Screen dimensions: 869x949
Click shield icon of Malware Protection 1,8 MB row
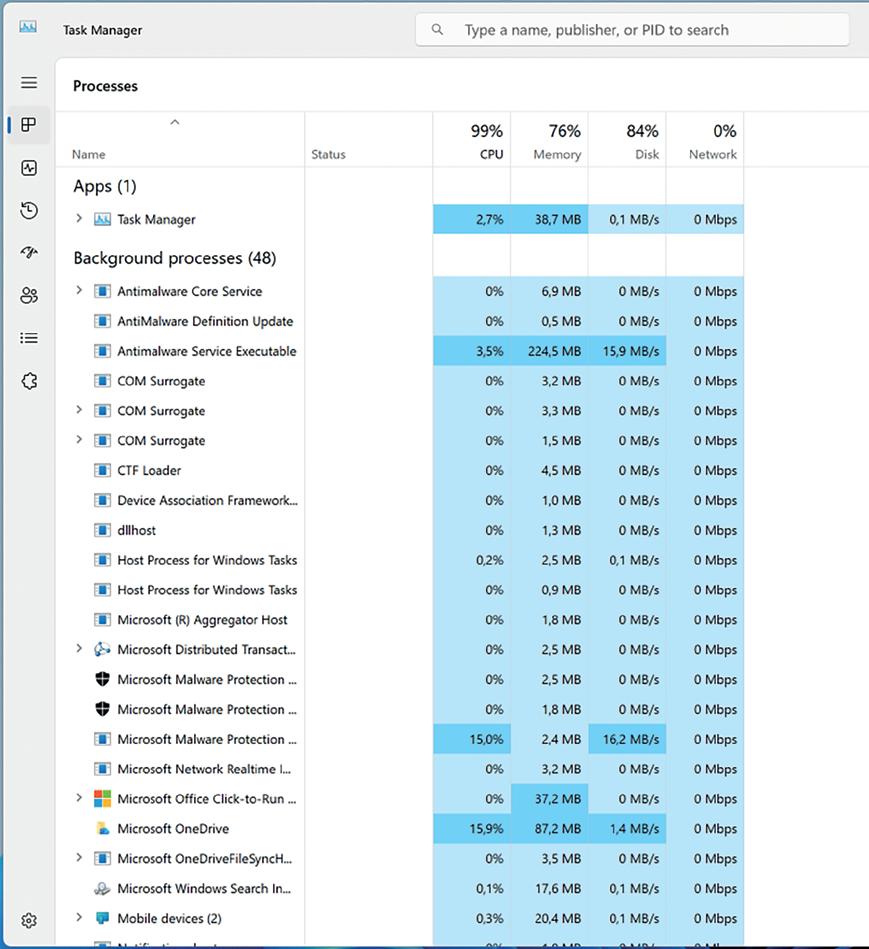pyautogui.click(x=102, y=709)
